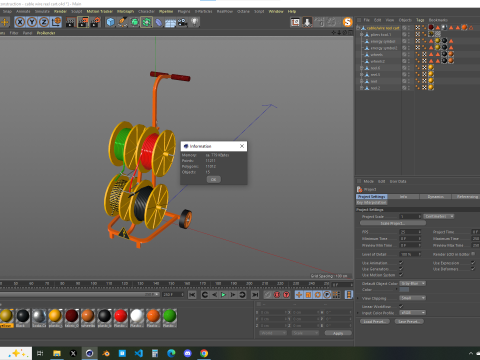Click the purple Deformer icon
The height and width of the screenshot is (360, 480).
pyautogui.click(x=158, y=22)
